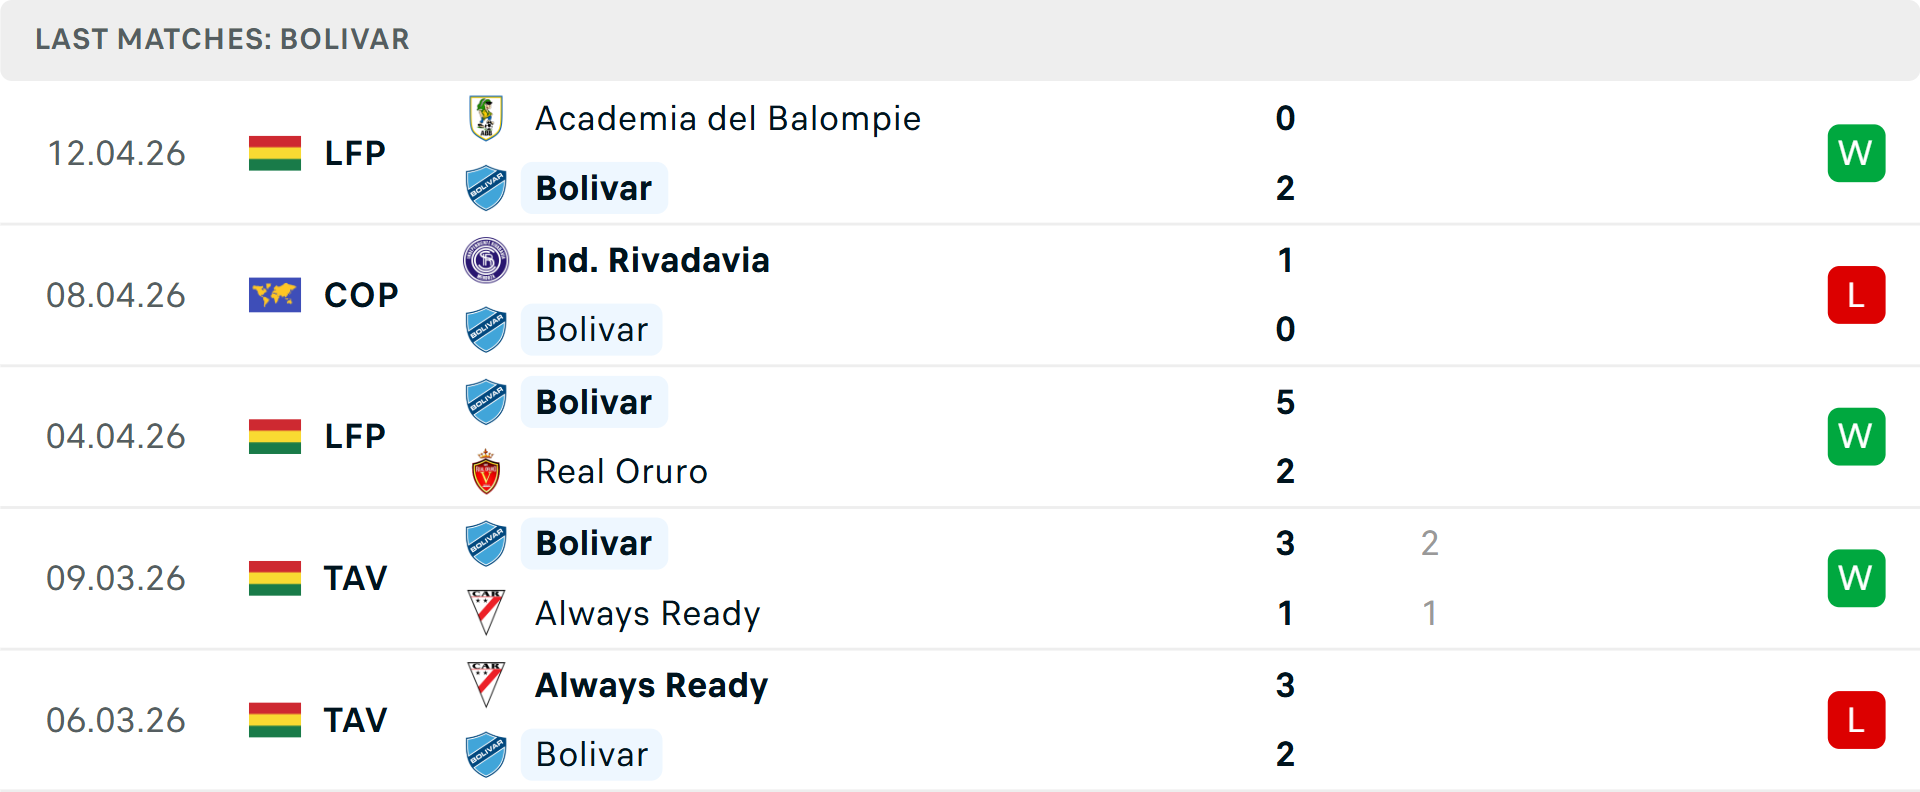Click the Always Ready crest in the 09.03 match
This screenshot has width=1920, height=792.
click(x=486, y=613)
